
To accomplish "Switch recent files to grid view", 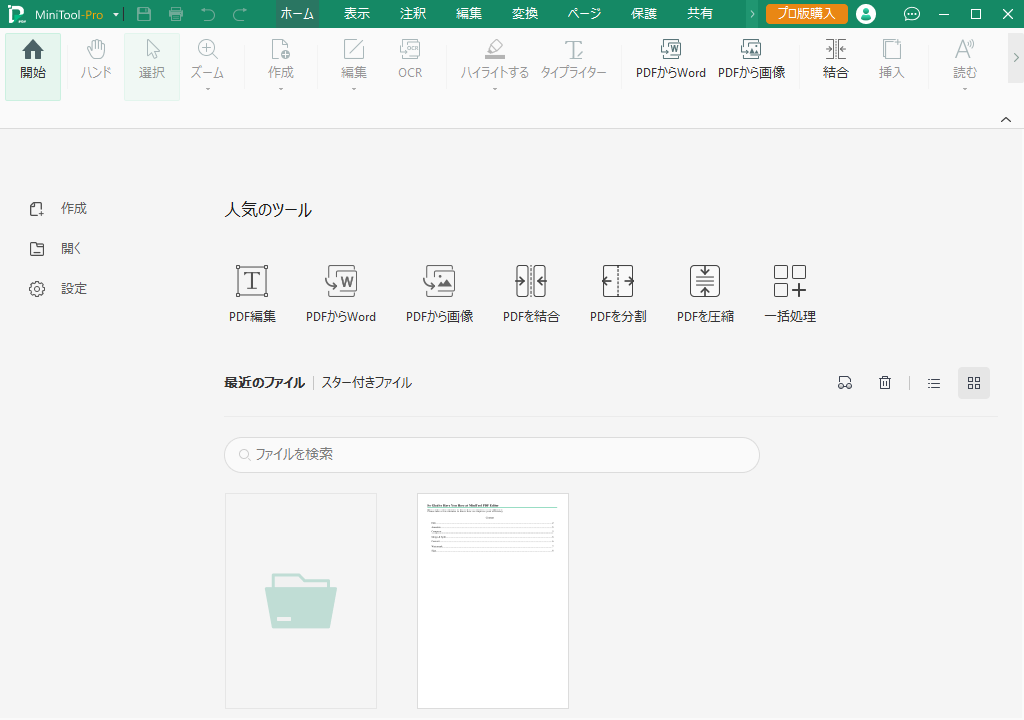I will [974, 383].
